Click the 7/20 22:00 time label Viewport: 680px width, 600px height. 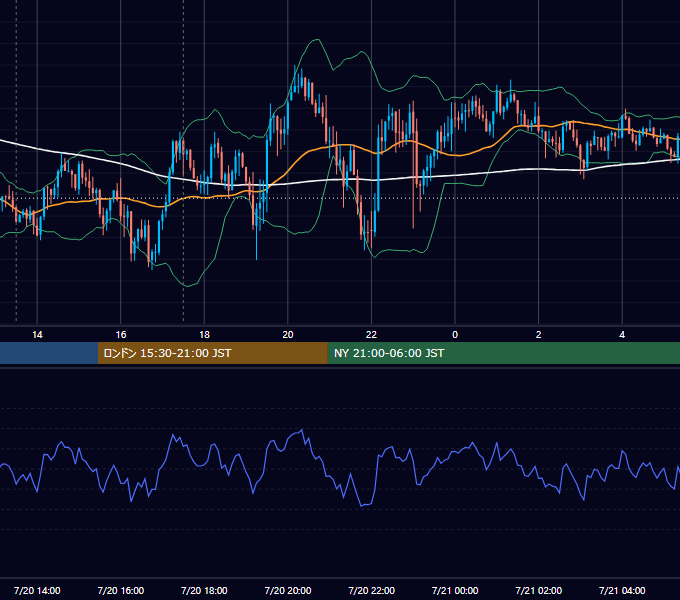372,590
